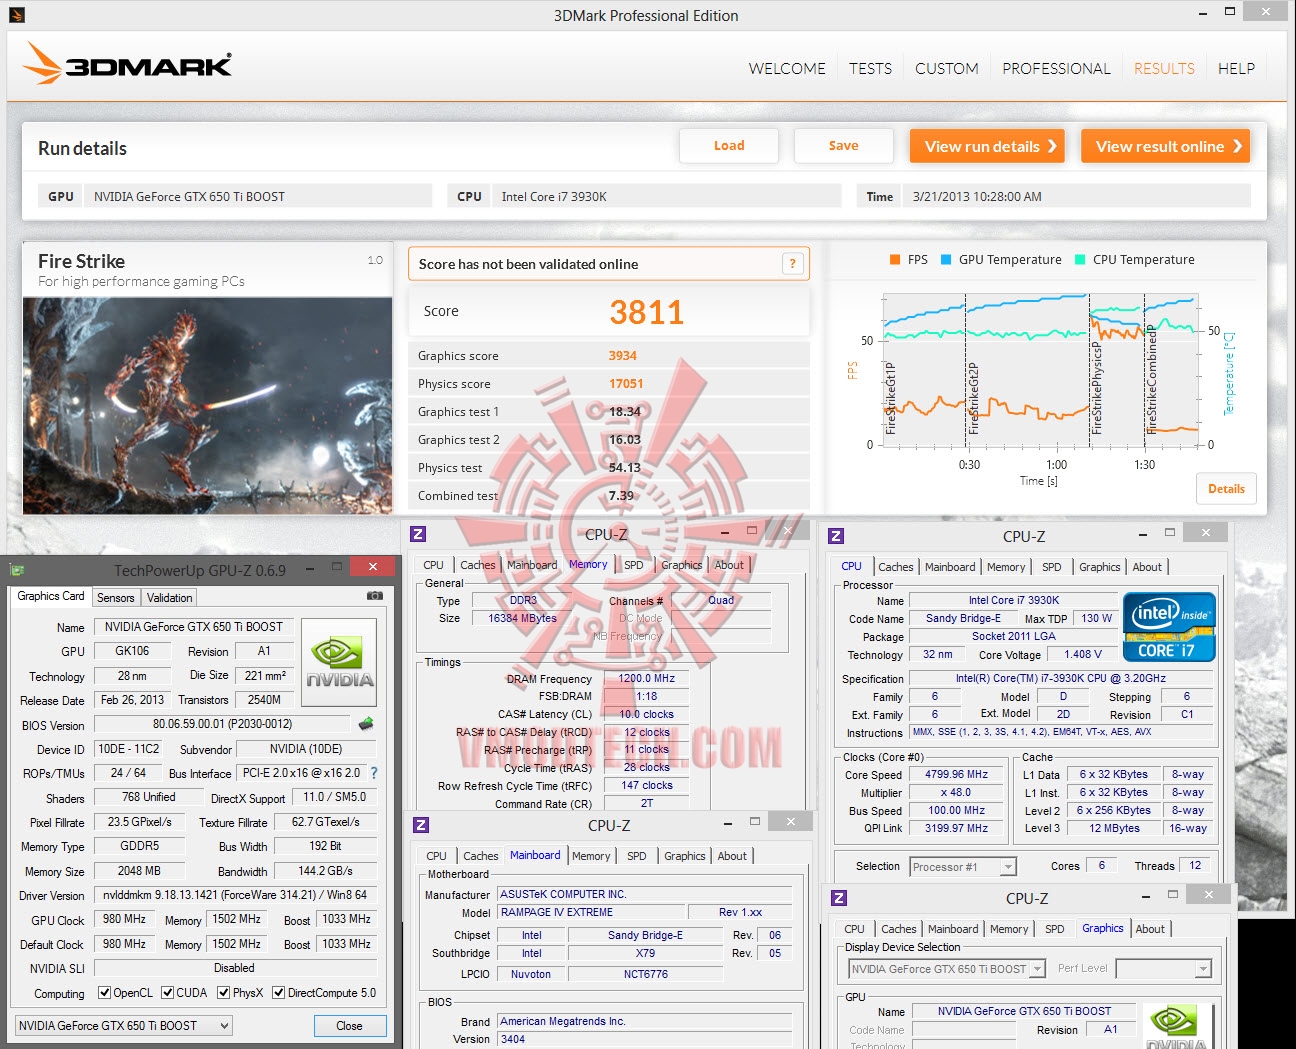1296x1049 pixels.
Task: Open the Display Device Selection dropdown
Action: click(947, 969)
